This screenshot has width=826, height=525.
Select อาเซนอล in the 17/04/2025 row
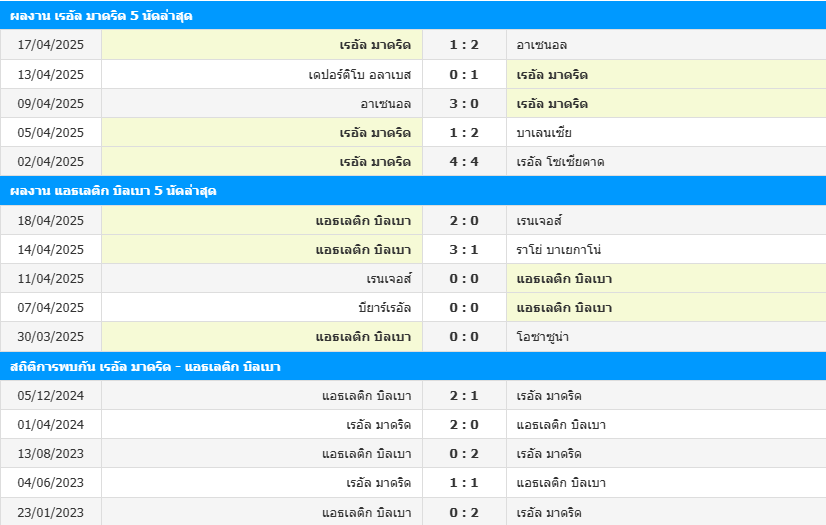point(542,45)
